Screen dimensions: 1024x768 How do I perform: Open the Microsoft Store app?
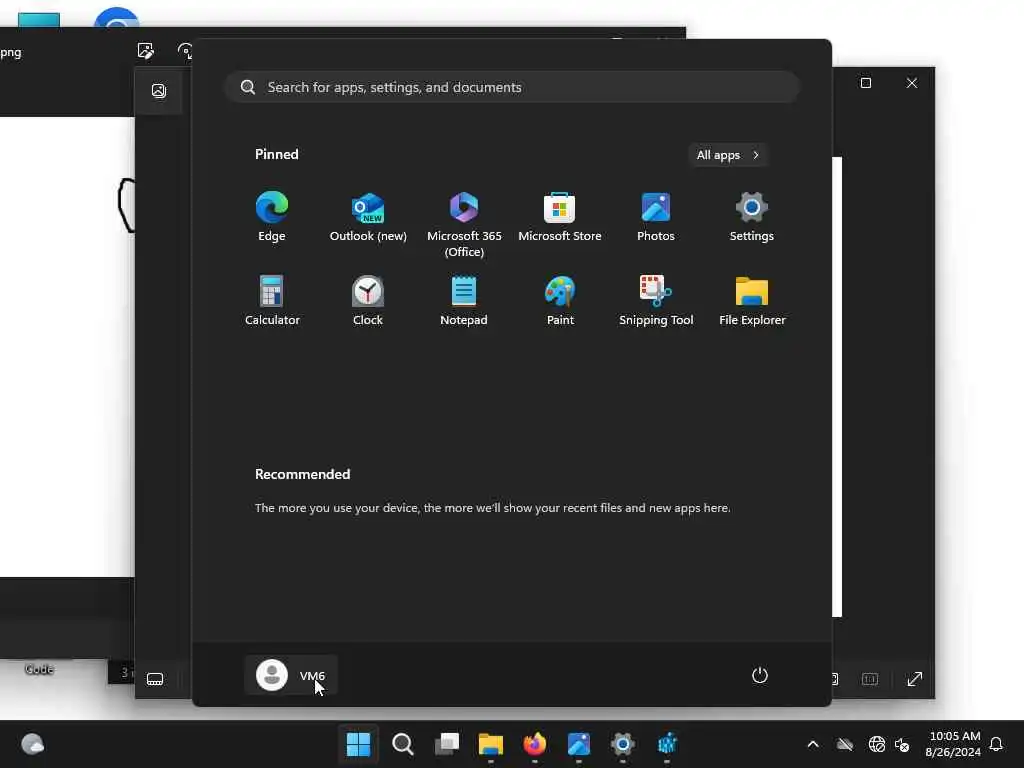point(560,217)
